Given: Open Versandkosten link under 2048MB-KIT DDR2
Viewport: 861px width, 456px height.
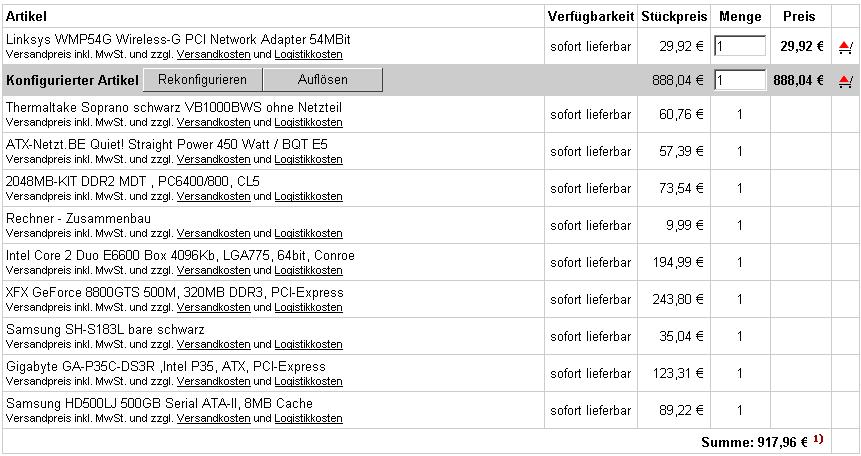Looking at the screenshot, I should (213, 196).
